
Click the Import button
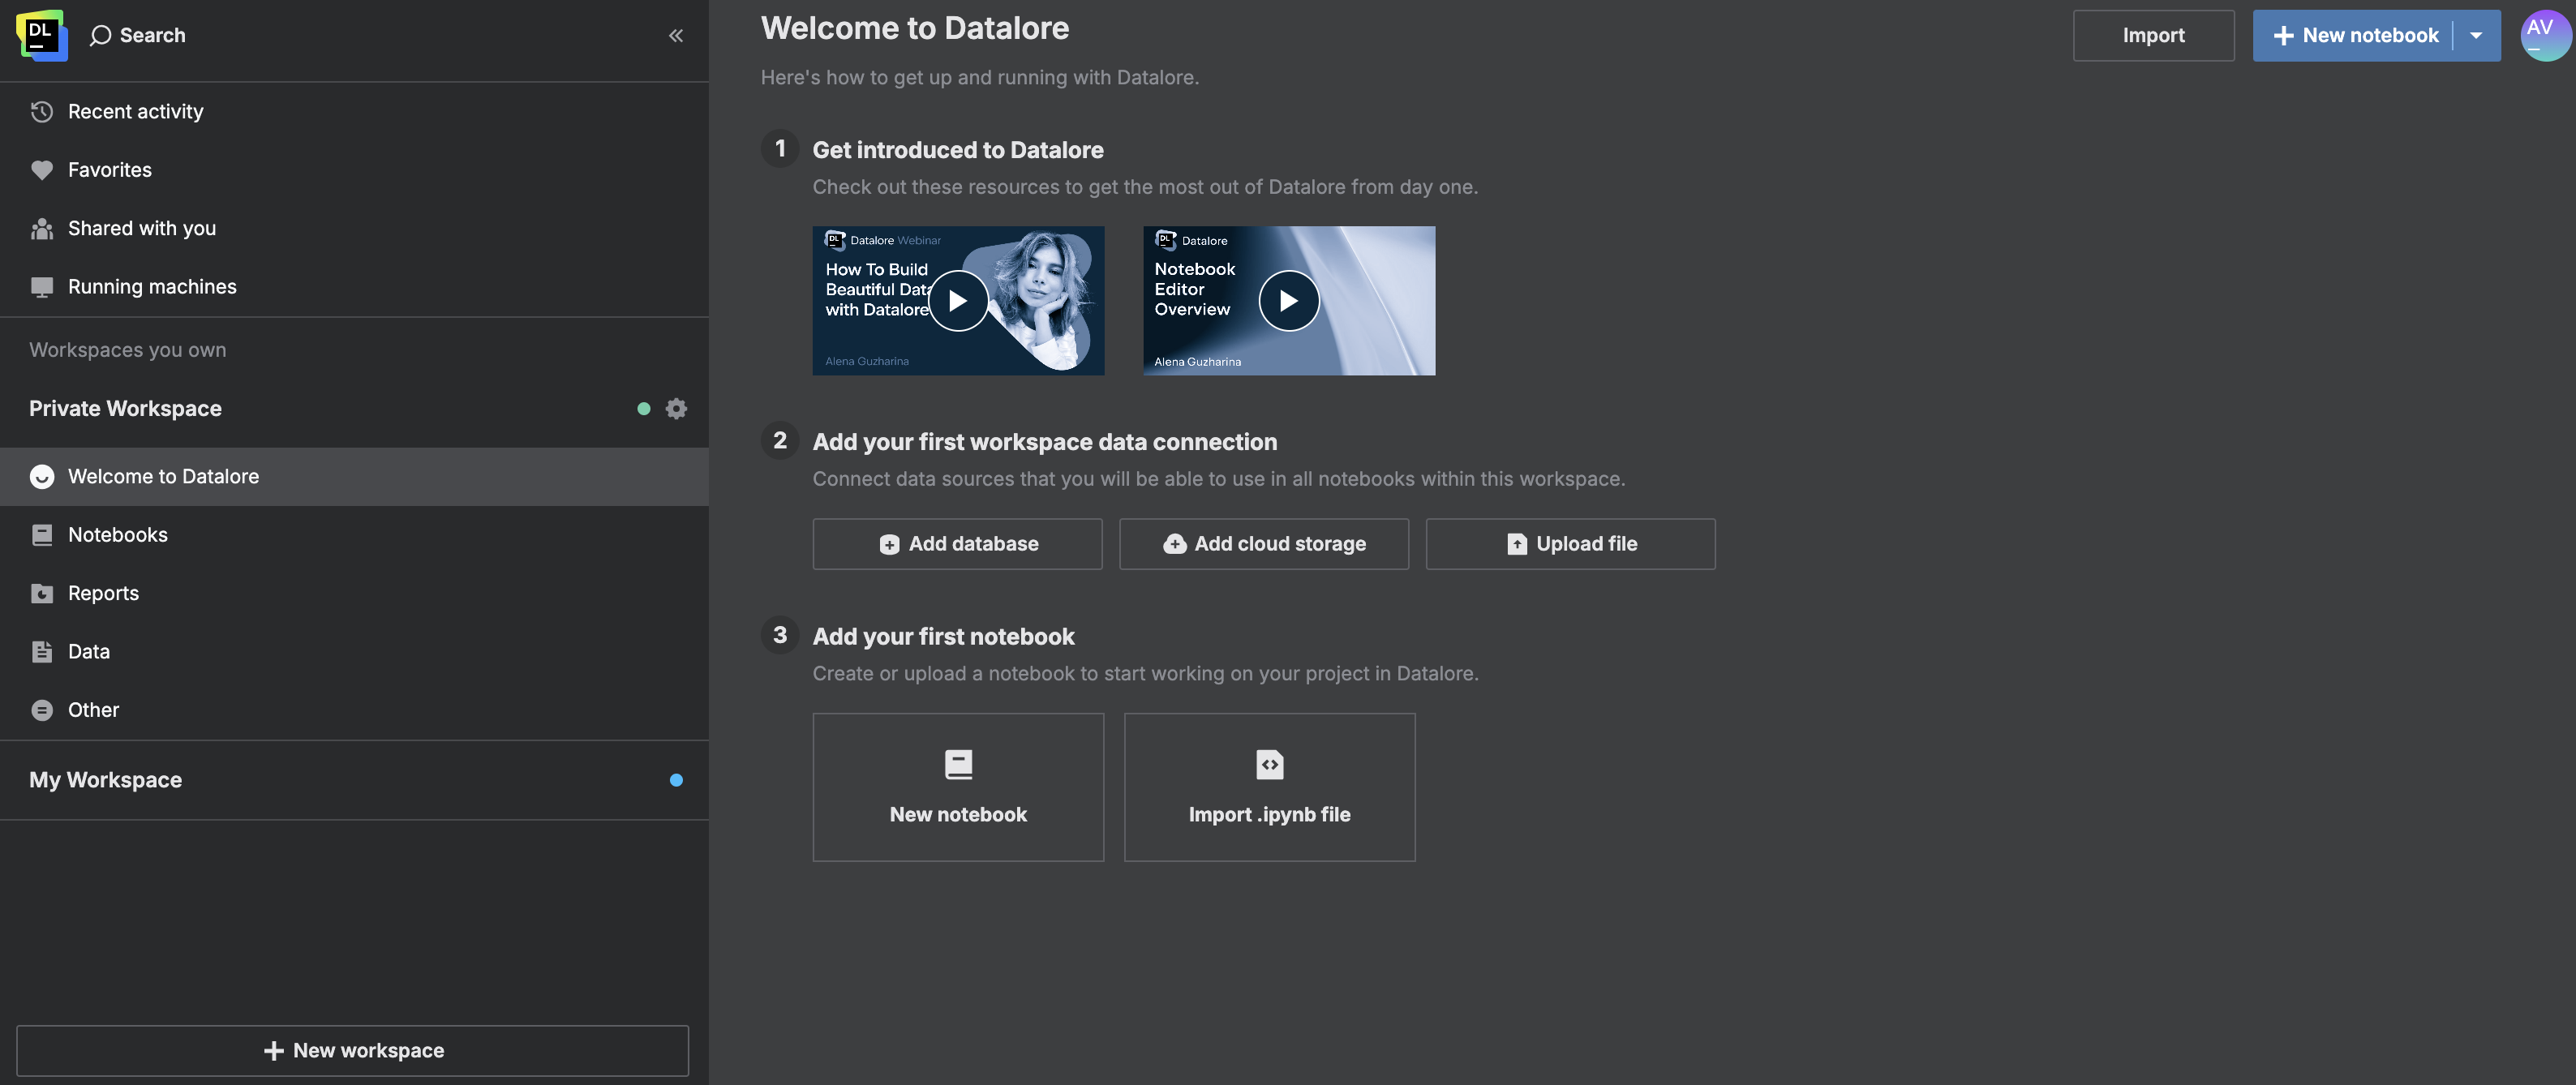(x=2153, y=35)
